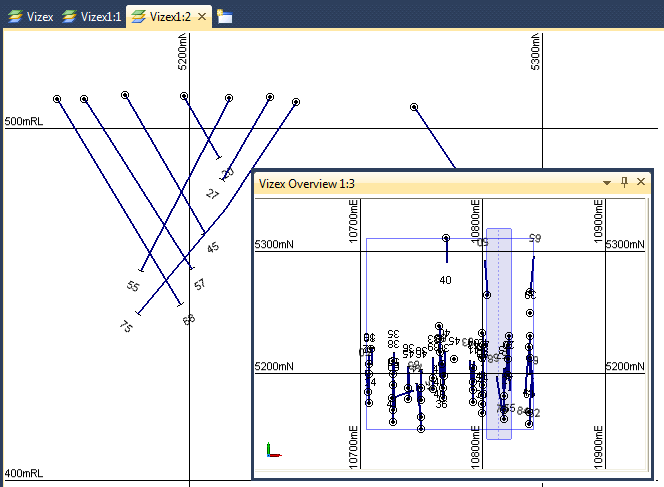Screen dimensions: 664x487
Task: Click the 5200mN grid label at top
Action: click(183, 53)
